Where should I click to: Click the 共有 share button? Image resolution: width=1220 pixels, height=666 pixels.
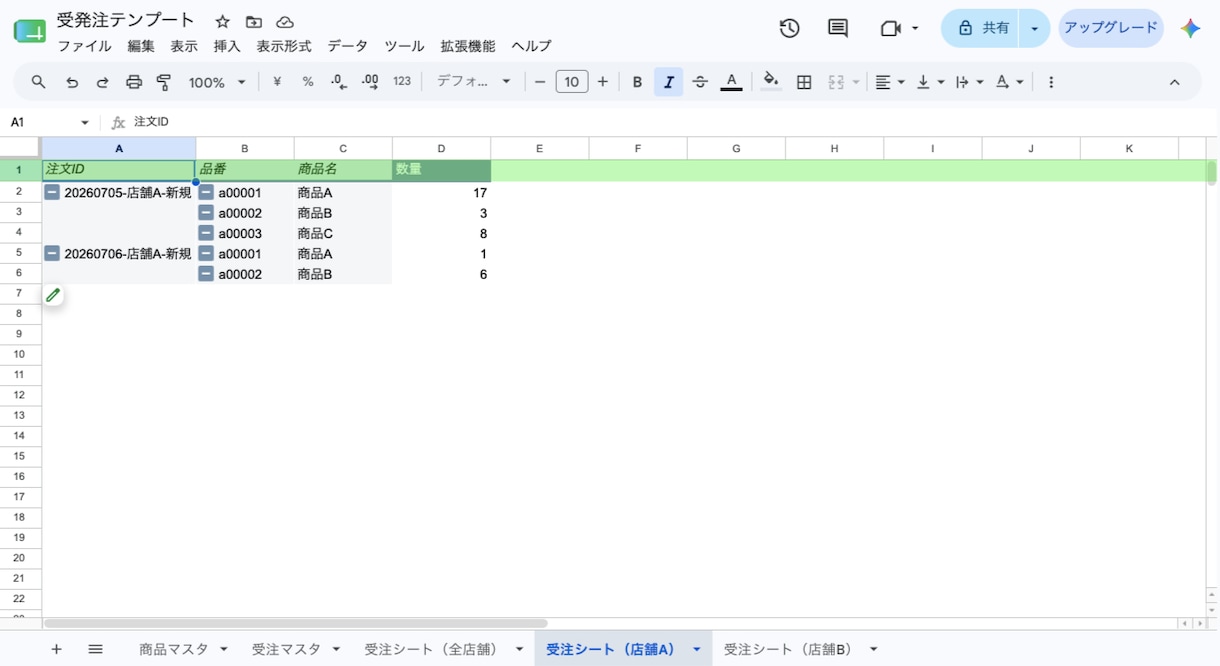pyautogui.click(x=982, y=28)
